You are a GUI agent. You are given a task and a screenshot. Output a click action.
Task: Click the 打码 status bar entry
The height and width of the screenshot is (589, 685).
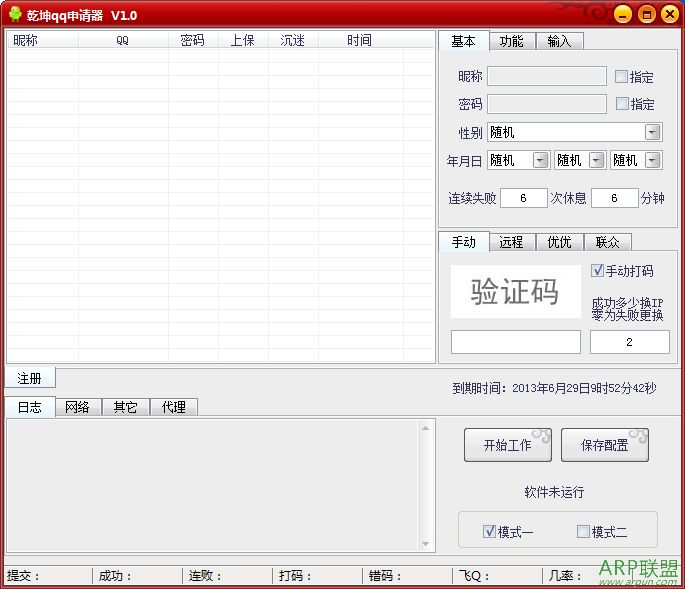coord(295,575)
